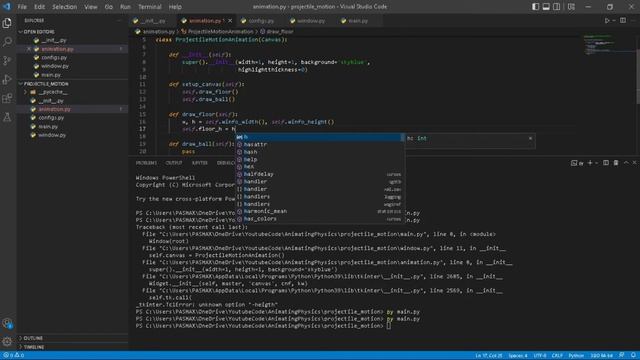Select 'harmonic_mean' suggestion
Image resolution: width=640 pixels, height=360 pixels.
tap(320, 211)
